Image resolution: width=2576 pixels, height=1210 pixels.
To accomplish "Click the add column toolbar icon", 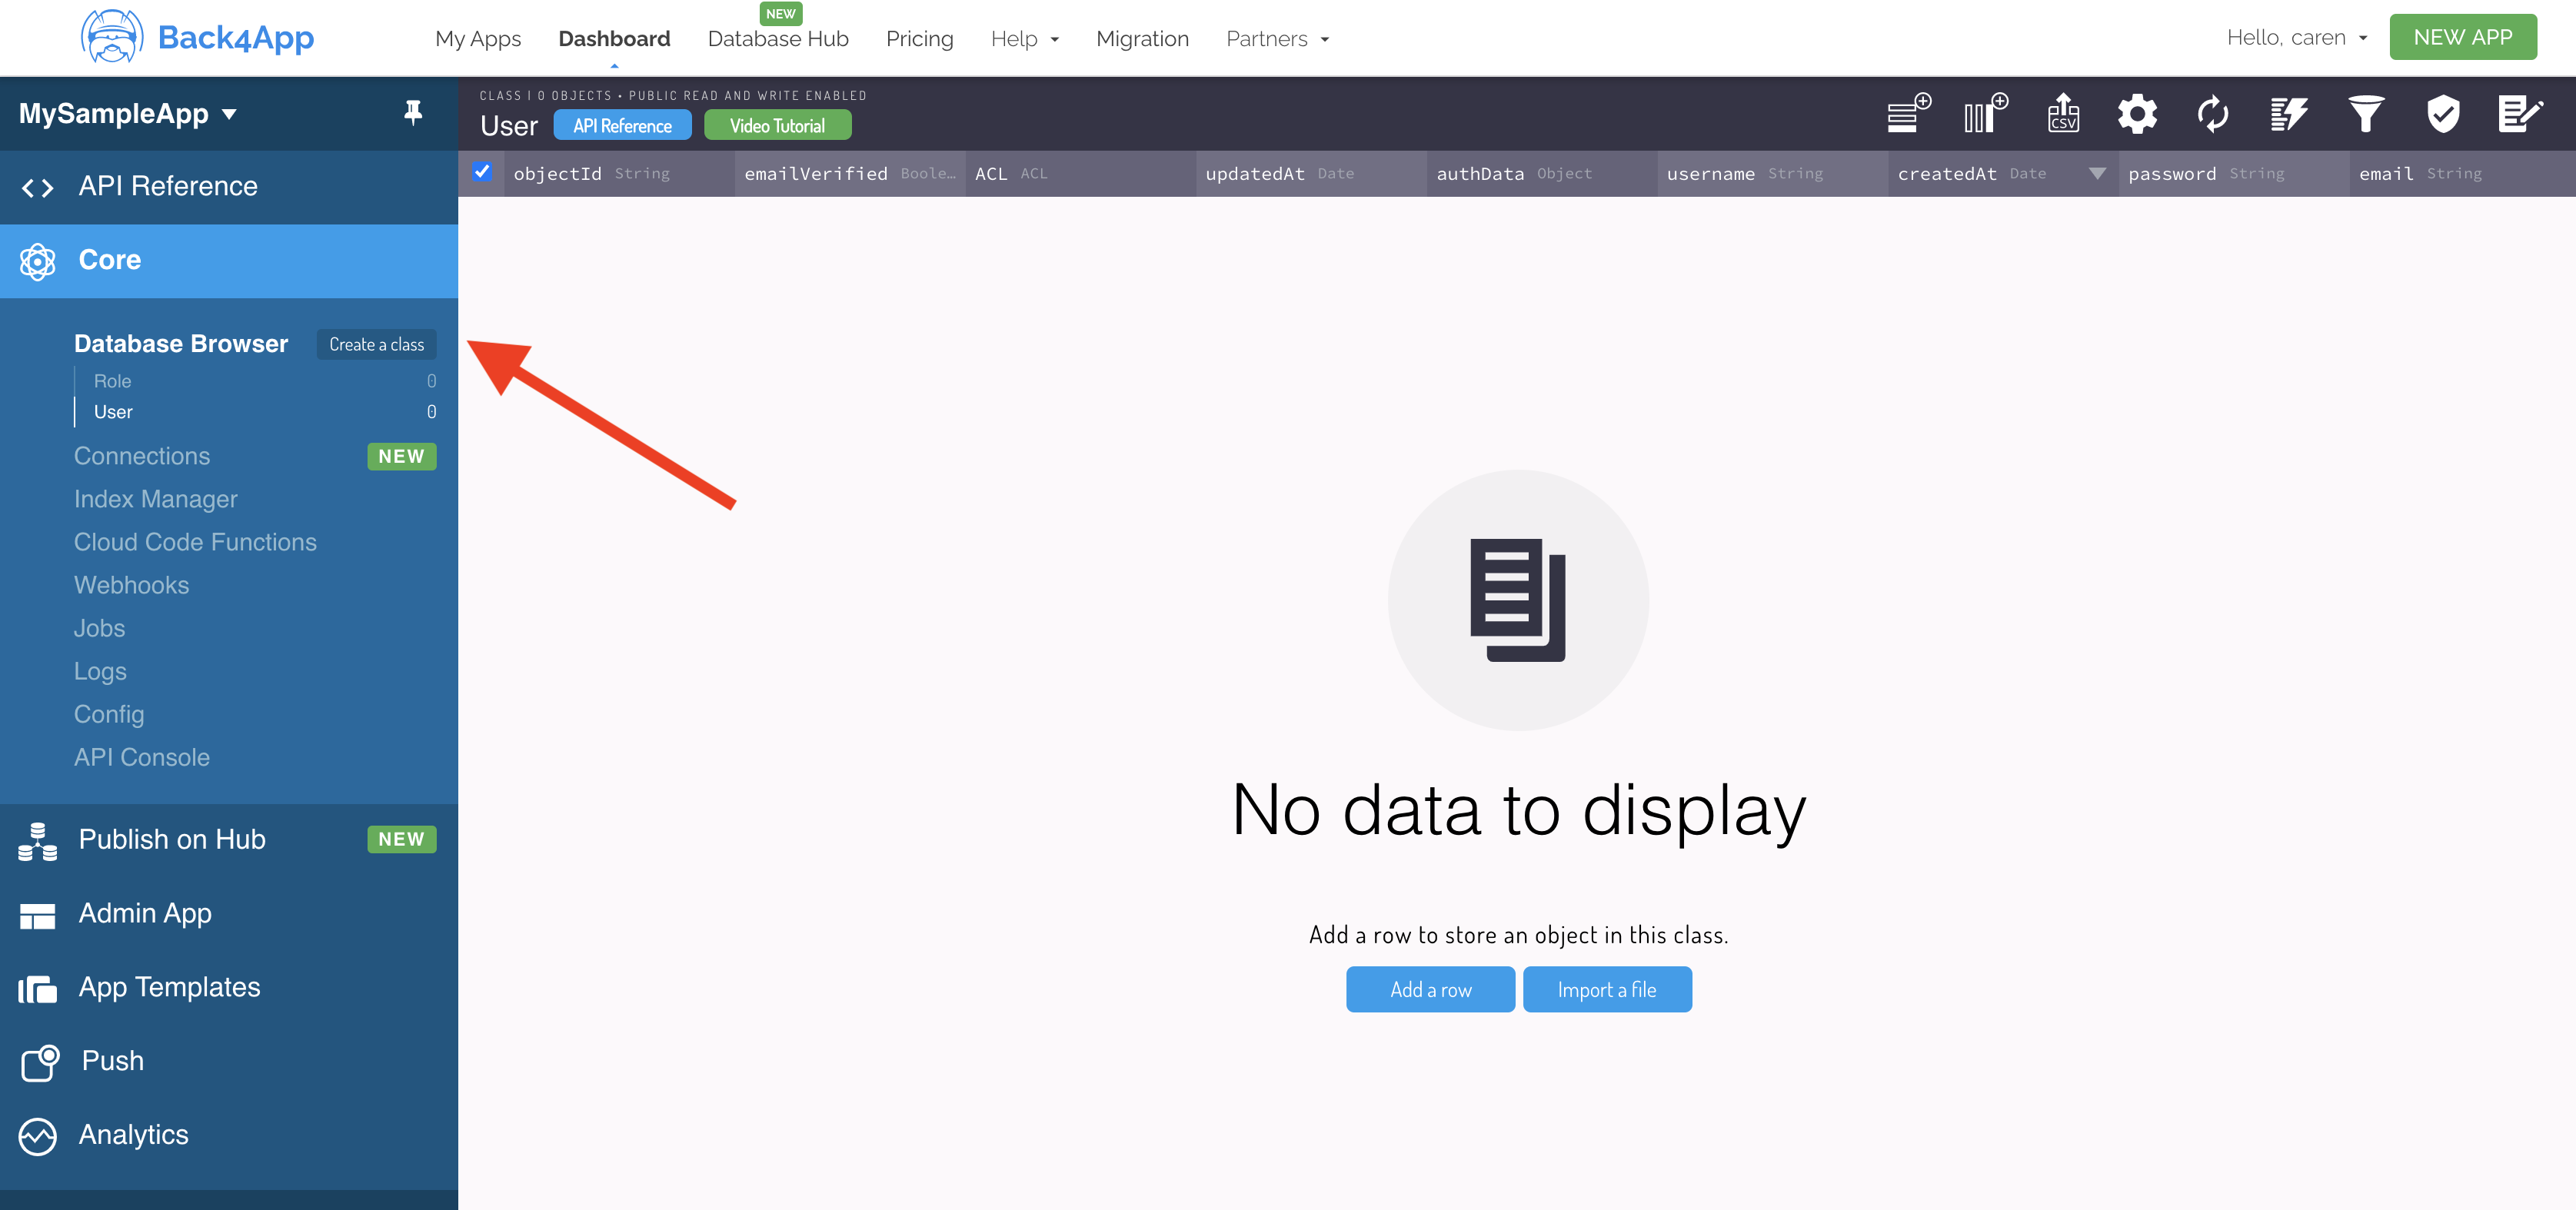I will click(x=1985, y=113).
